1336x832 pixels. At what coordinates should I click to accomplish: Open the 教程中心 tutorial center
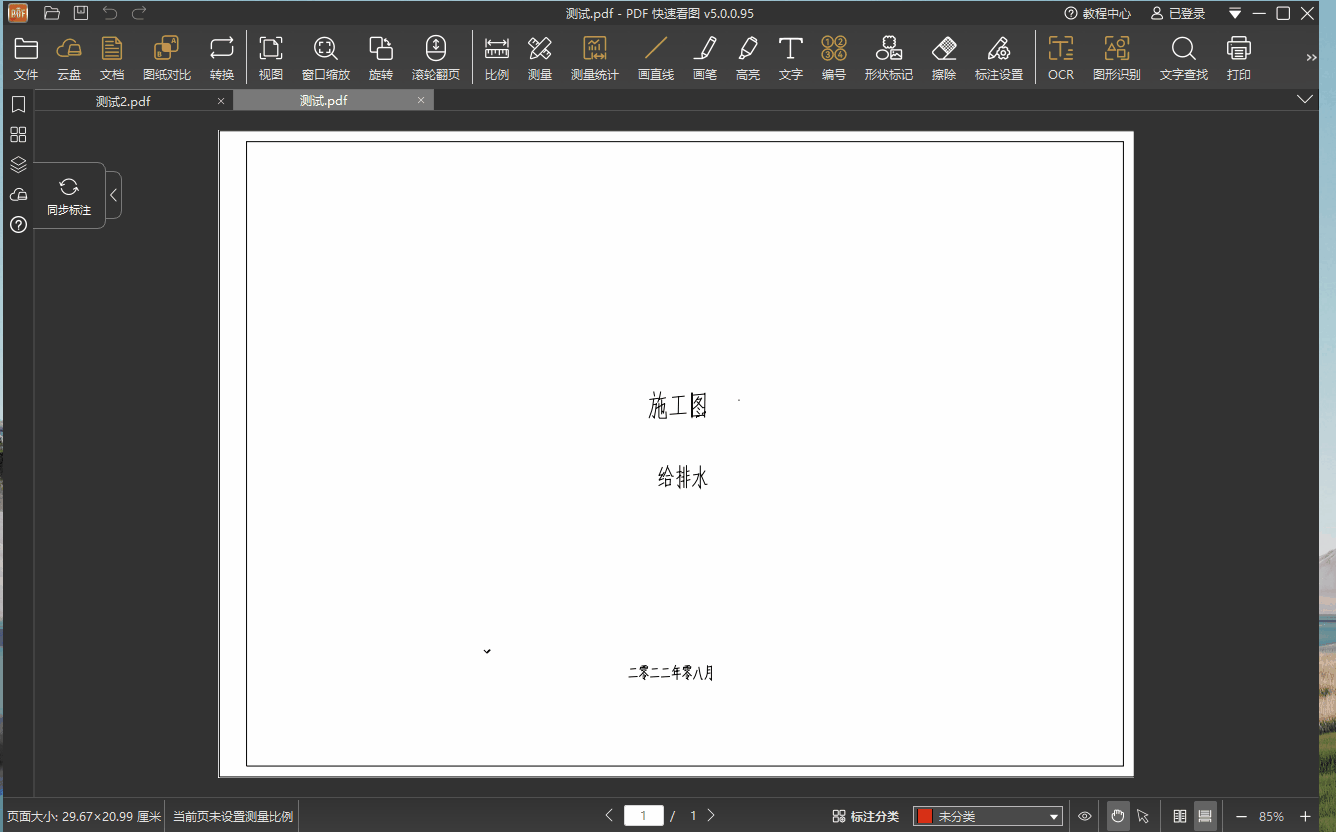click(x=1098, y=13)
